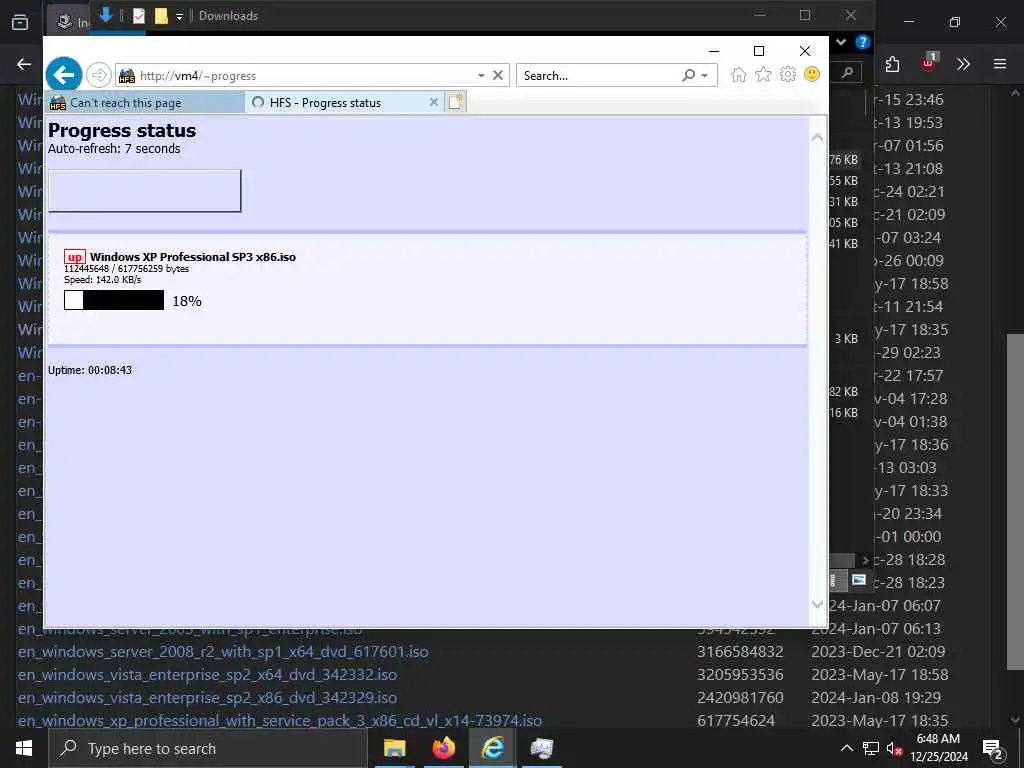Click the "Uptime: 00:08:43" text
Screen dimensions: 1024x768
click(90, 370)
